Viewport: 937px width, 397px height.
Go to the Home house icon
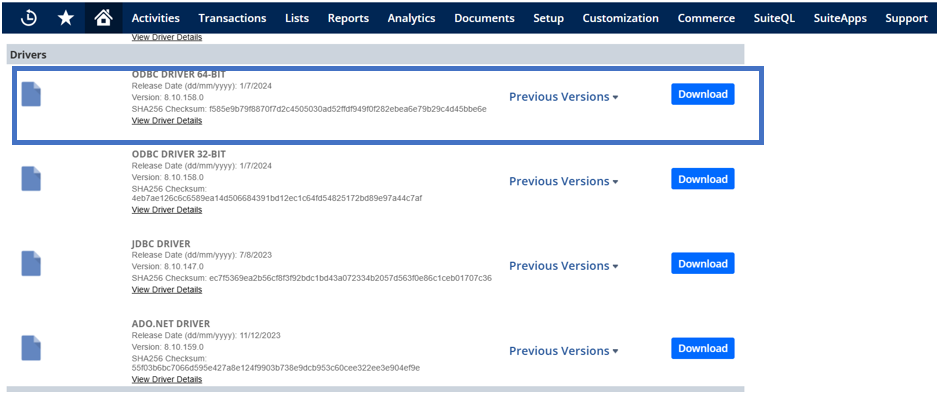103,18
